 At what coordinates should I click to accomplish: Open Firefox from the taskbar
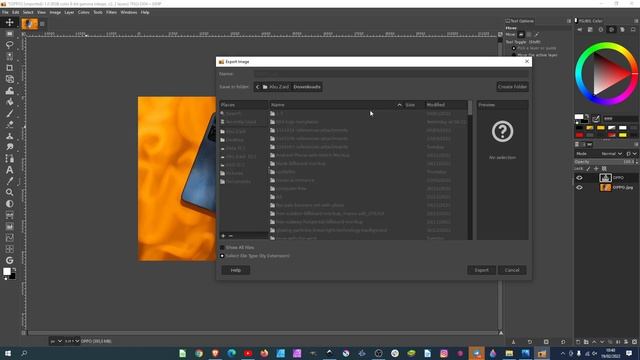(264, 353)
